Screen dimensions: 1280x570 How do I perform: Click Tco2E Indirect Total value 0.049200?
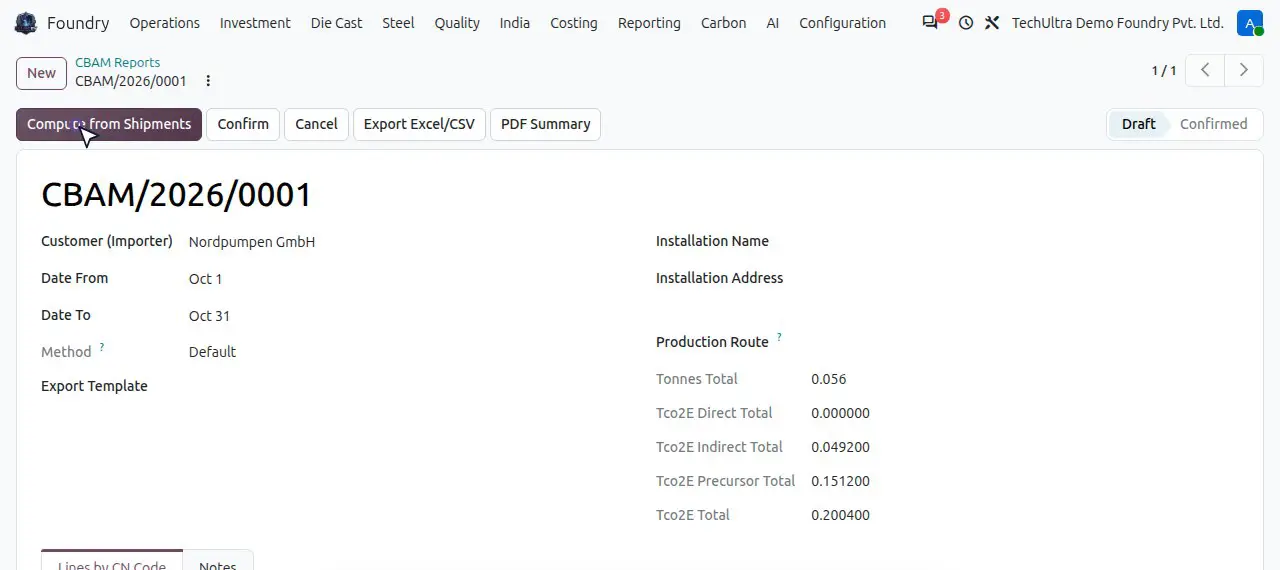click(x=841, y=447)
